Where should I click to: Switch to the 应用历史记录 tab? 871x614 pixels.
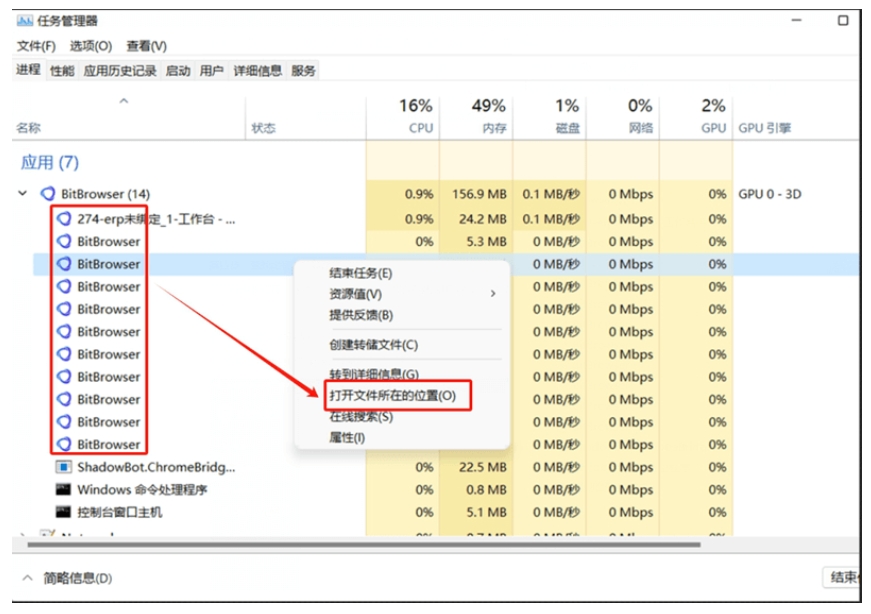(120, 71)
